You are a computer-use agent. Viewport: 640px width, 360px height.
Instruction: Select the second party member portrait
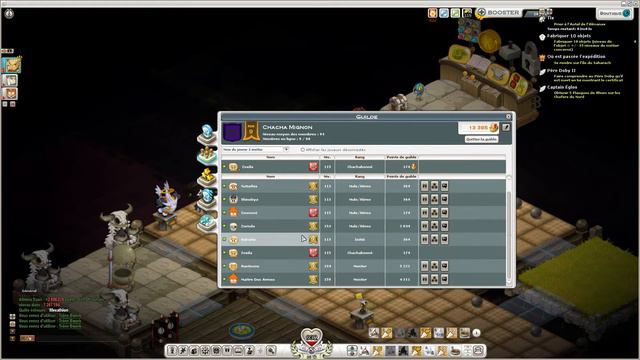(10, 80)
